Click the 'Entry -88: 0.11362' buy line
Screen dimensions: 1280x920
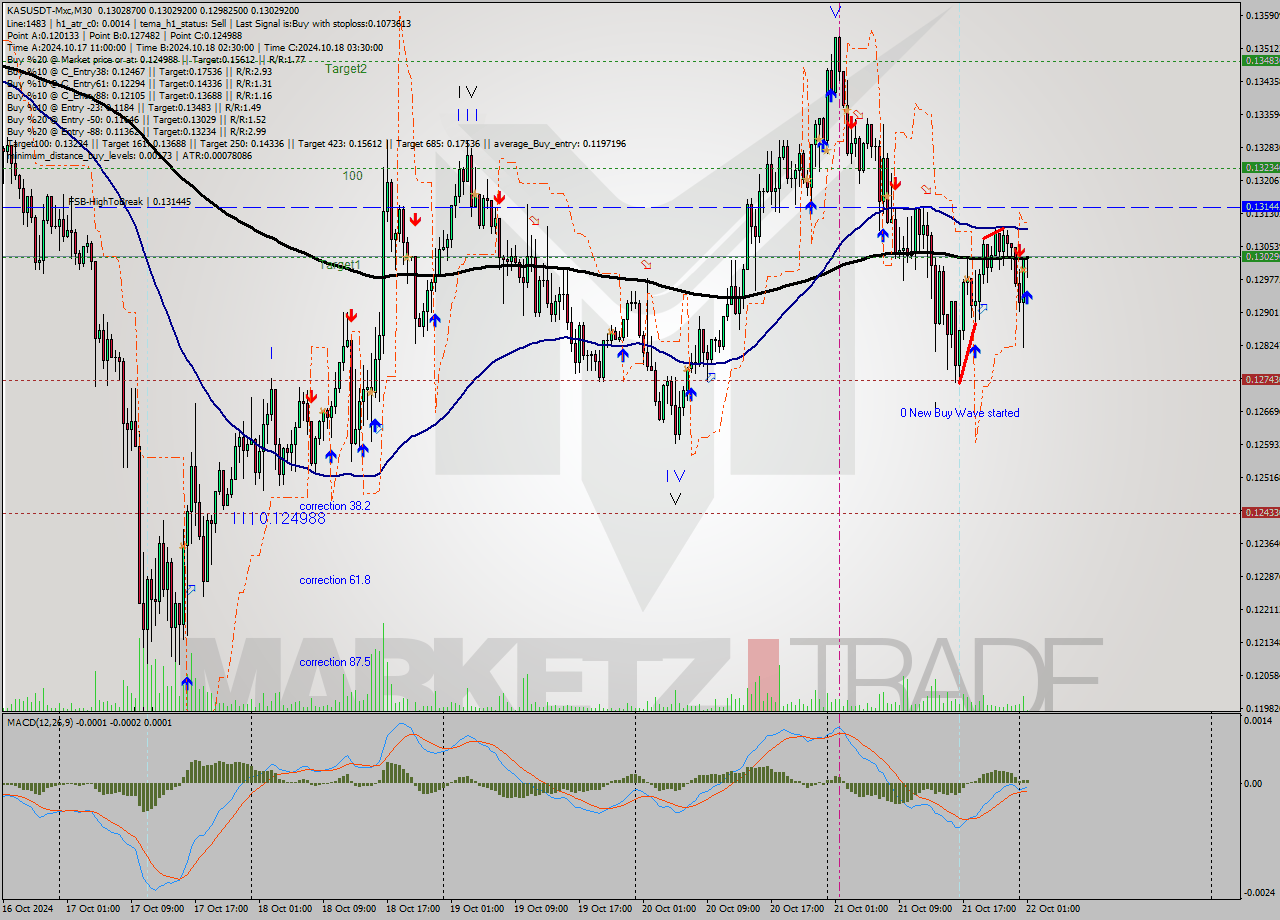click(x=136, y=131)
